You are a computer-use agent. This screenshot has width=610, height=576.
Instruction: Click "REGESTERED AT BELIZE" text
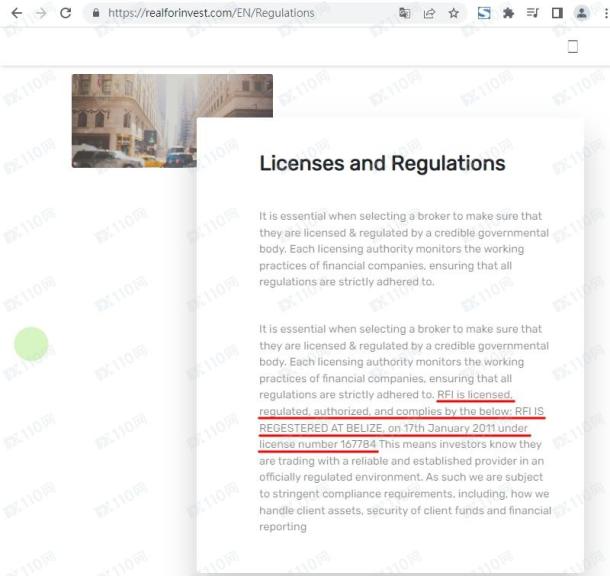coord(321,428)
